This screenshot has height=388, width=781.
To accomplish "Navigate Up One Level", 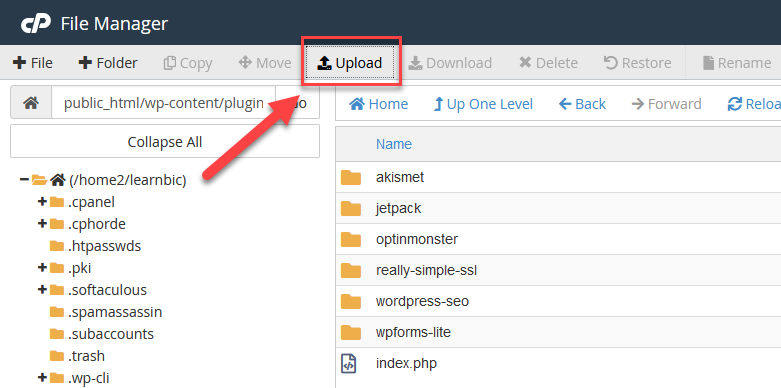I will point(483,104).
